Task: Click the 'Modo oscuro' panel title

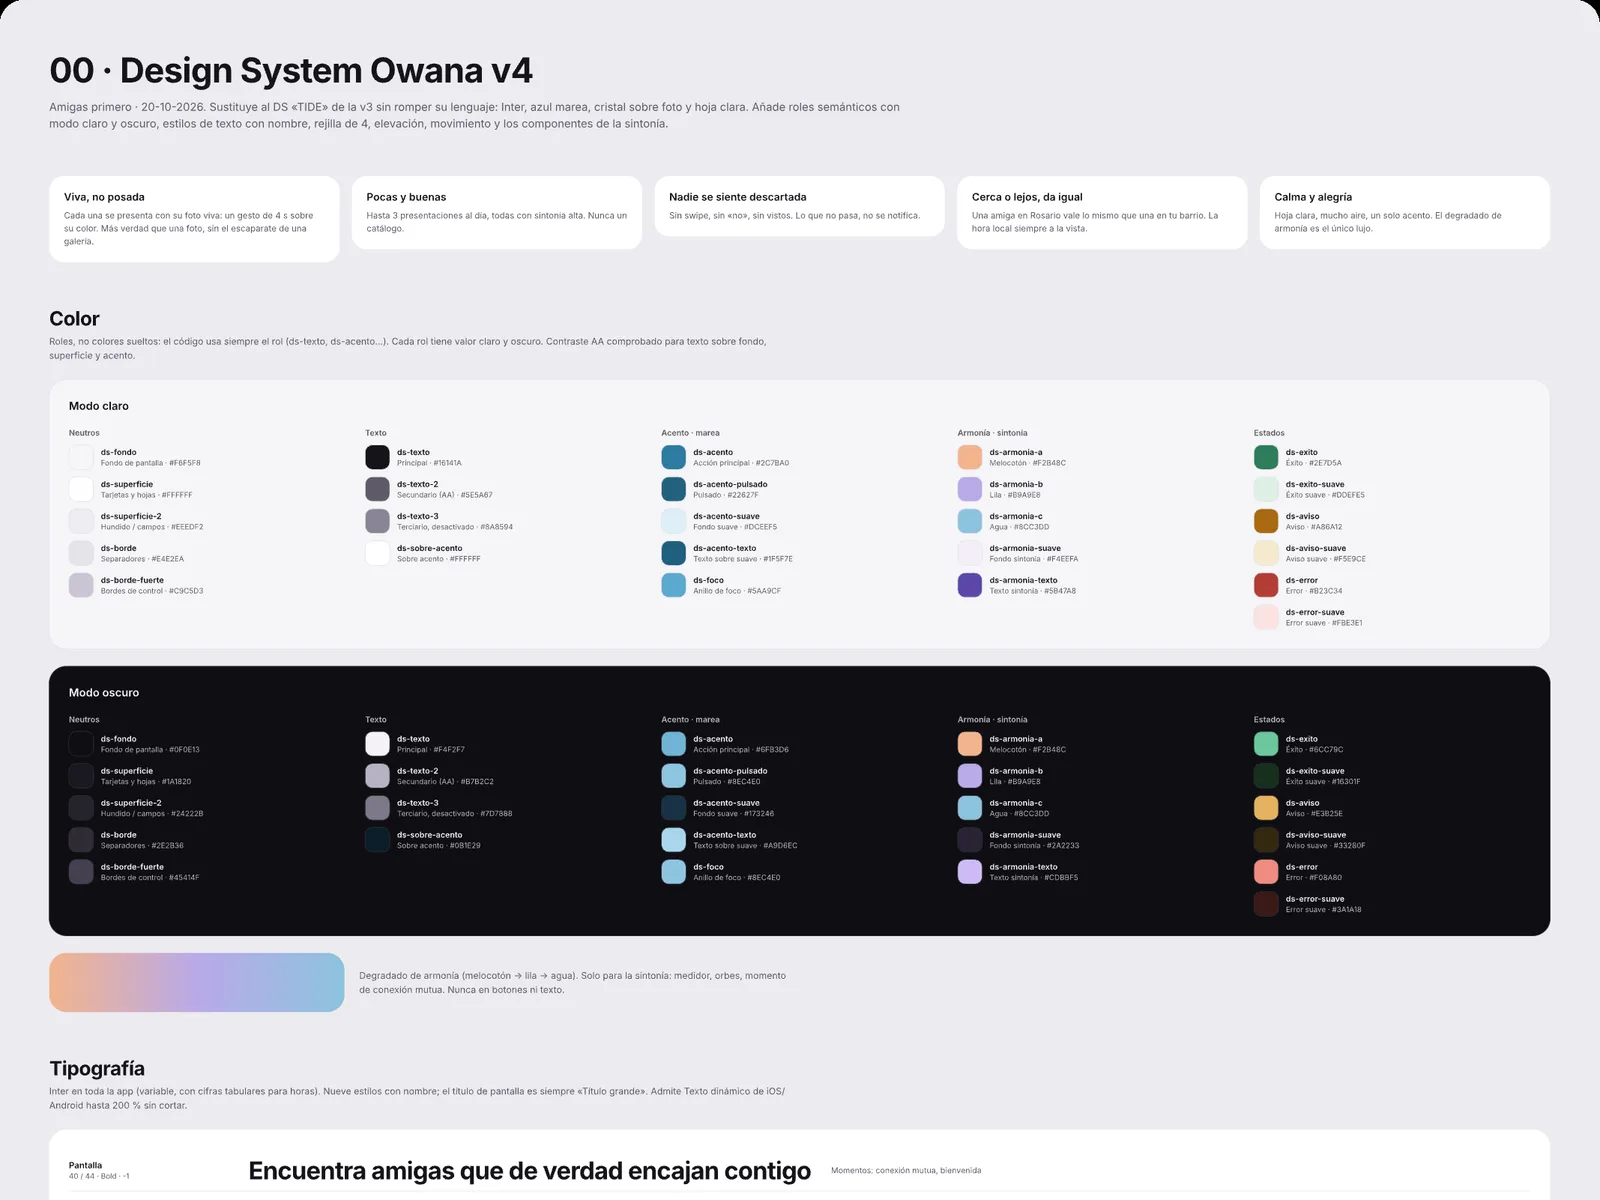Action: pyautogui.click(x=104, y=693)
